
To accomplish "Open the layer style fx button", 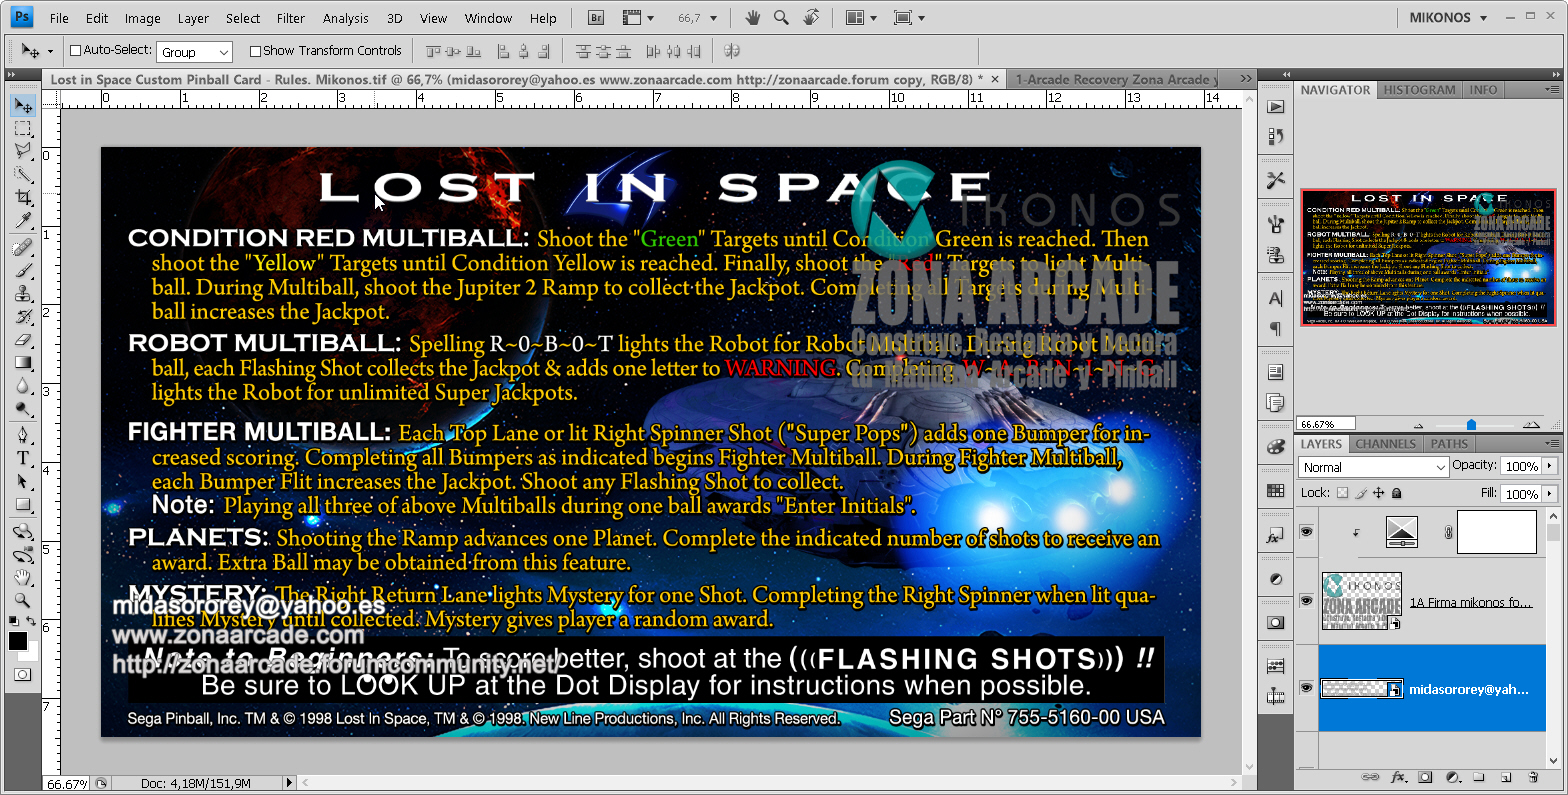I will point(1398,777).
